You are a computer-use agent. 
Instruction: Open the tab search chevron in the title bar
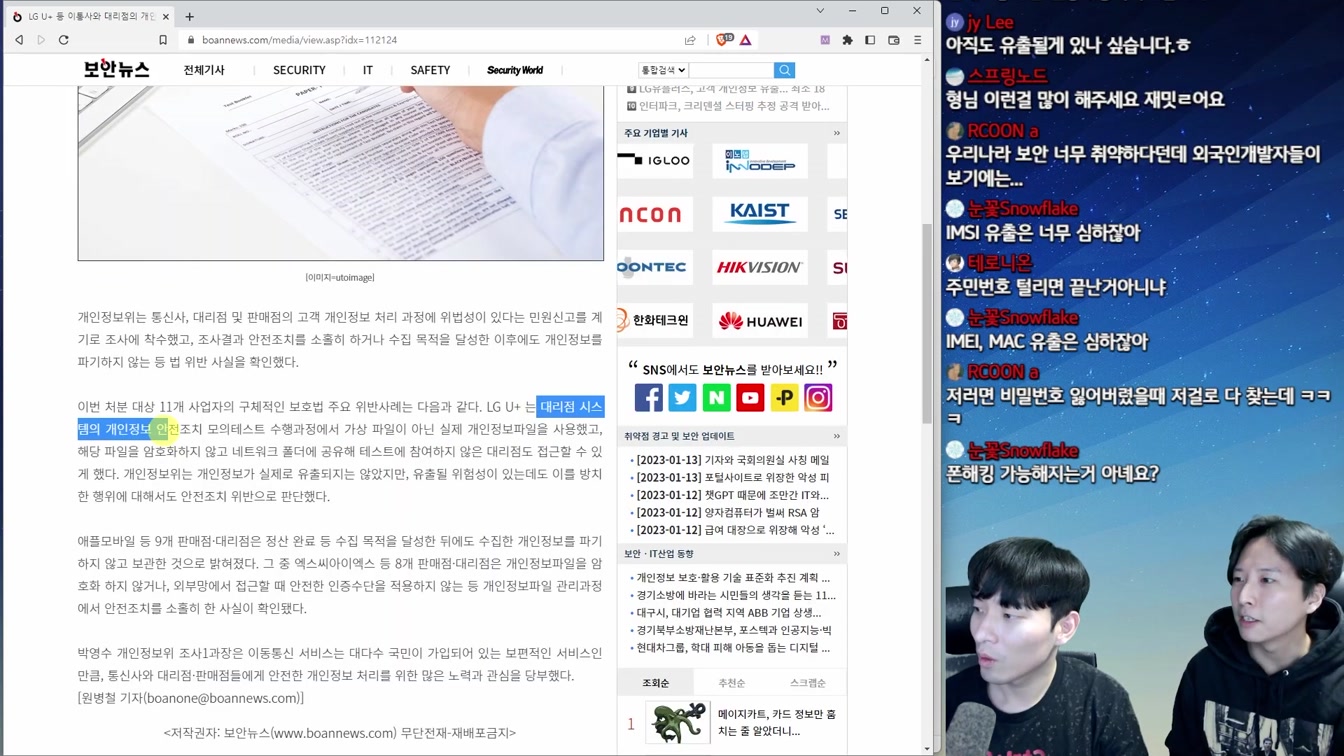820,11
